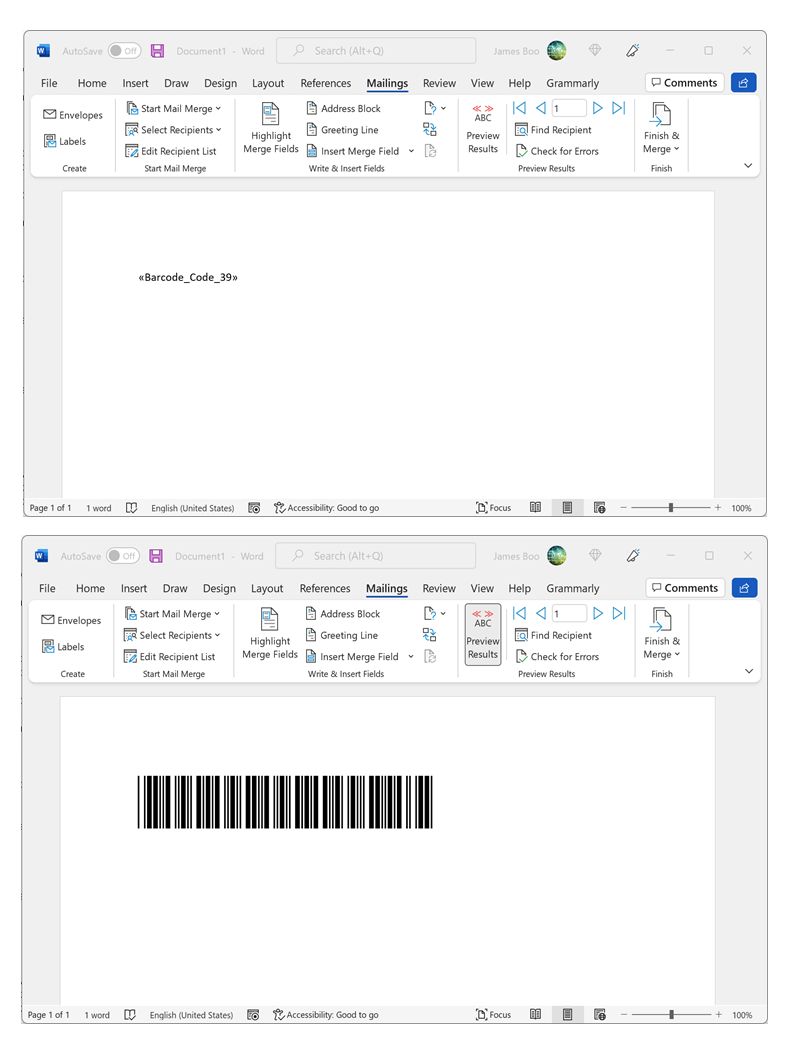Viewport: 797px width, 1056px height.
Task: Toggle AutoSave switch in top Word window
Action: click(x=124, y=51)
